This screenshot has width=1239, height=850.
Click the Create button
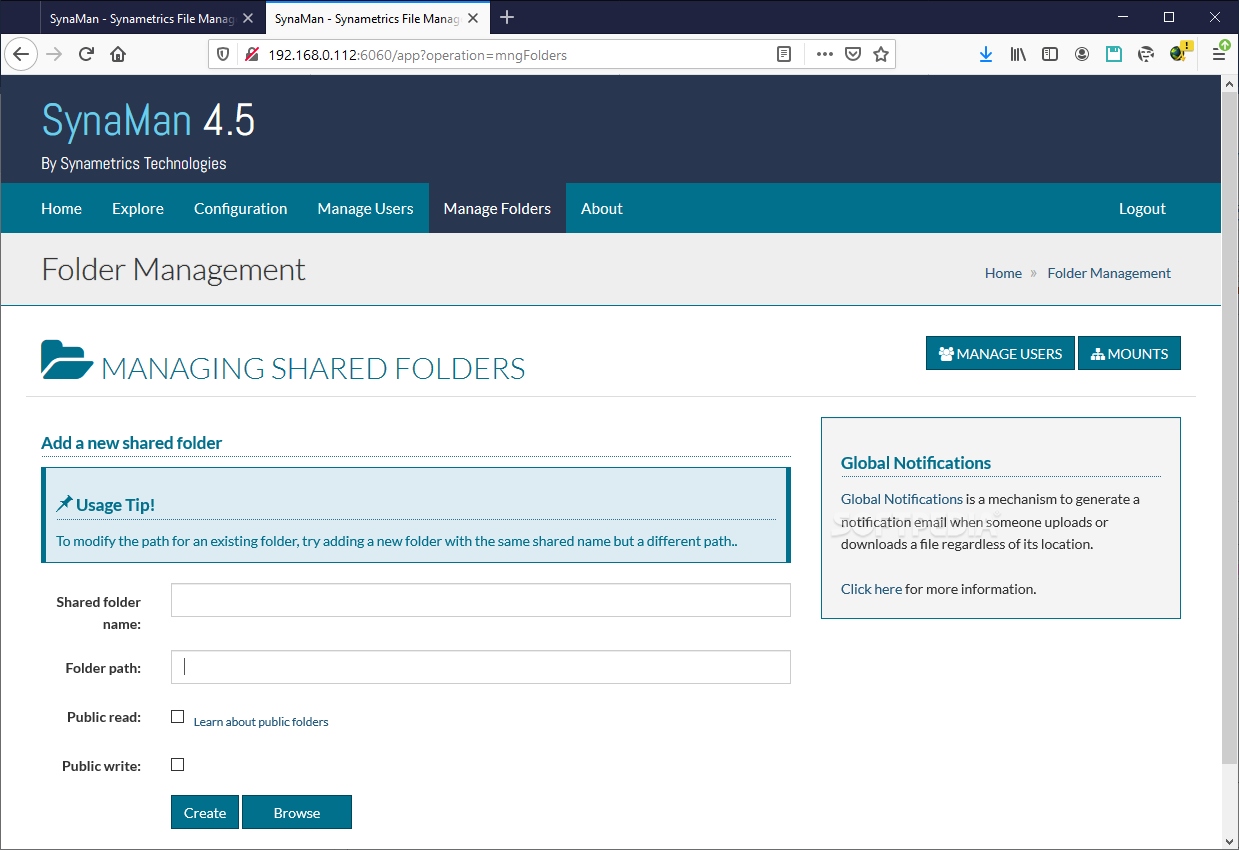tap(205, 812)
